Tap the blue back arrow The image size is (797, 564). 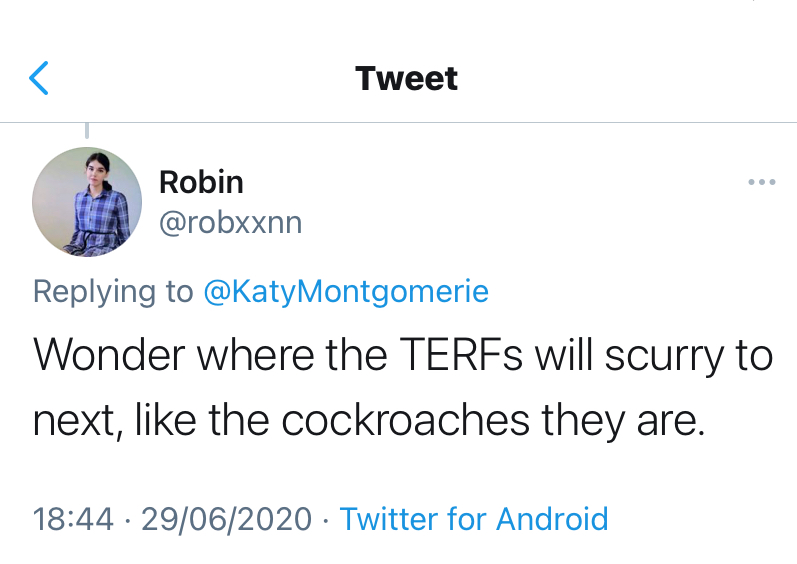(x=39, y=78)
